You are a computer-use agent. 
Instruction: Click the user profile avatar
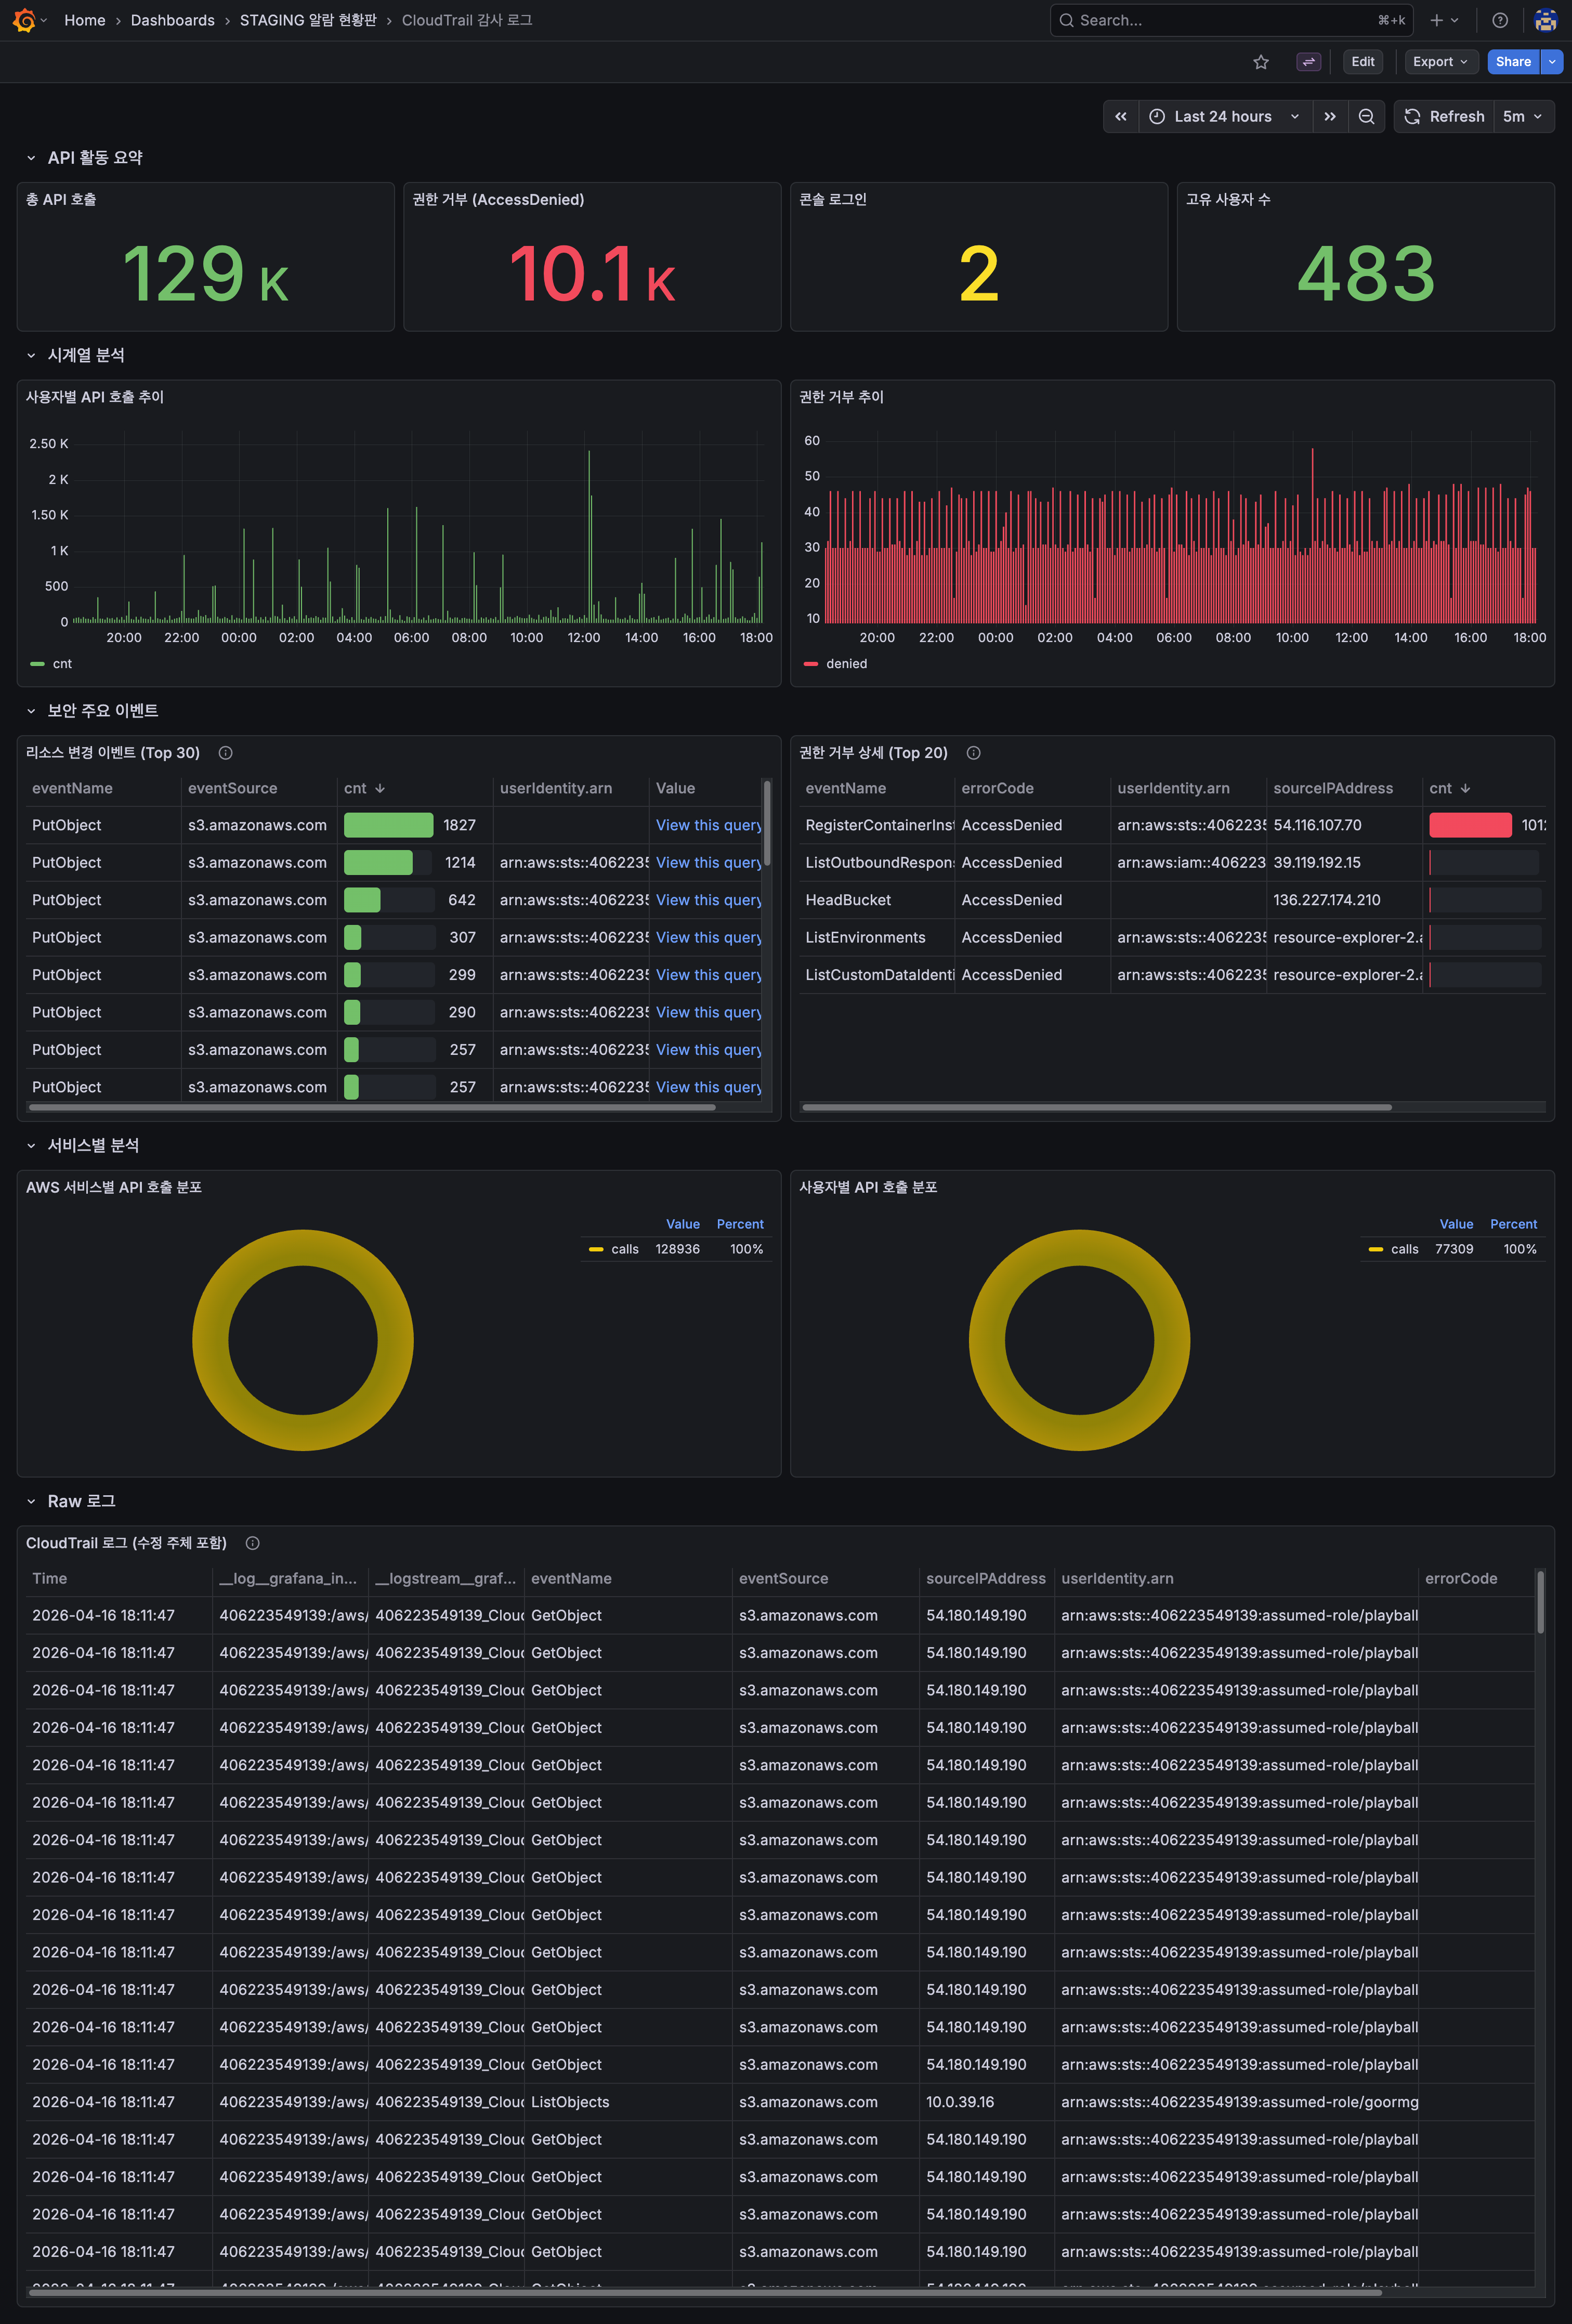point(1545,20)
